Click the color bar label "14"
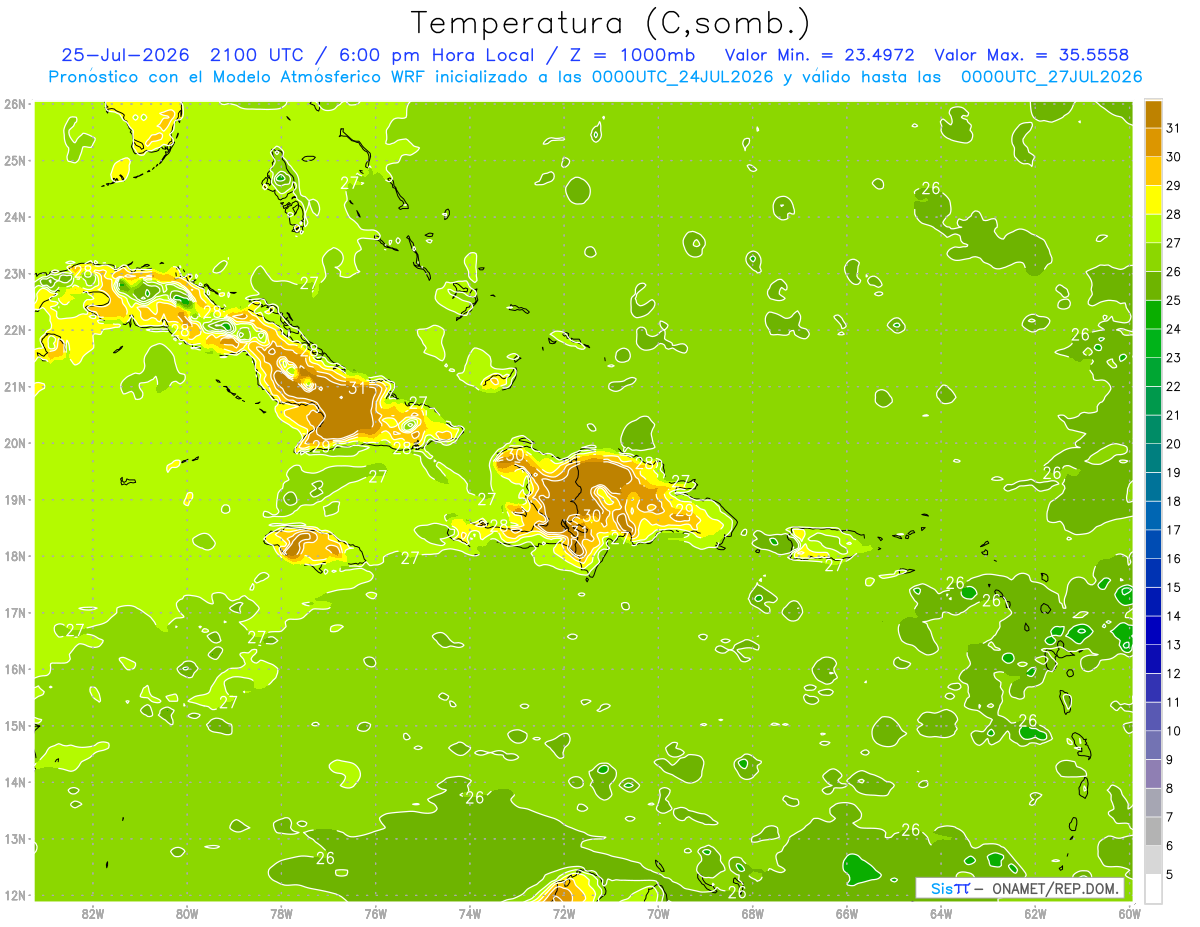The height and width of the screenshot is (927, 1200). 1174,616
